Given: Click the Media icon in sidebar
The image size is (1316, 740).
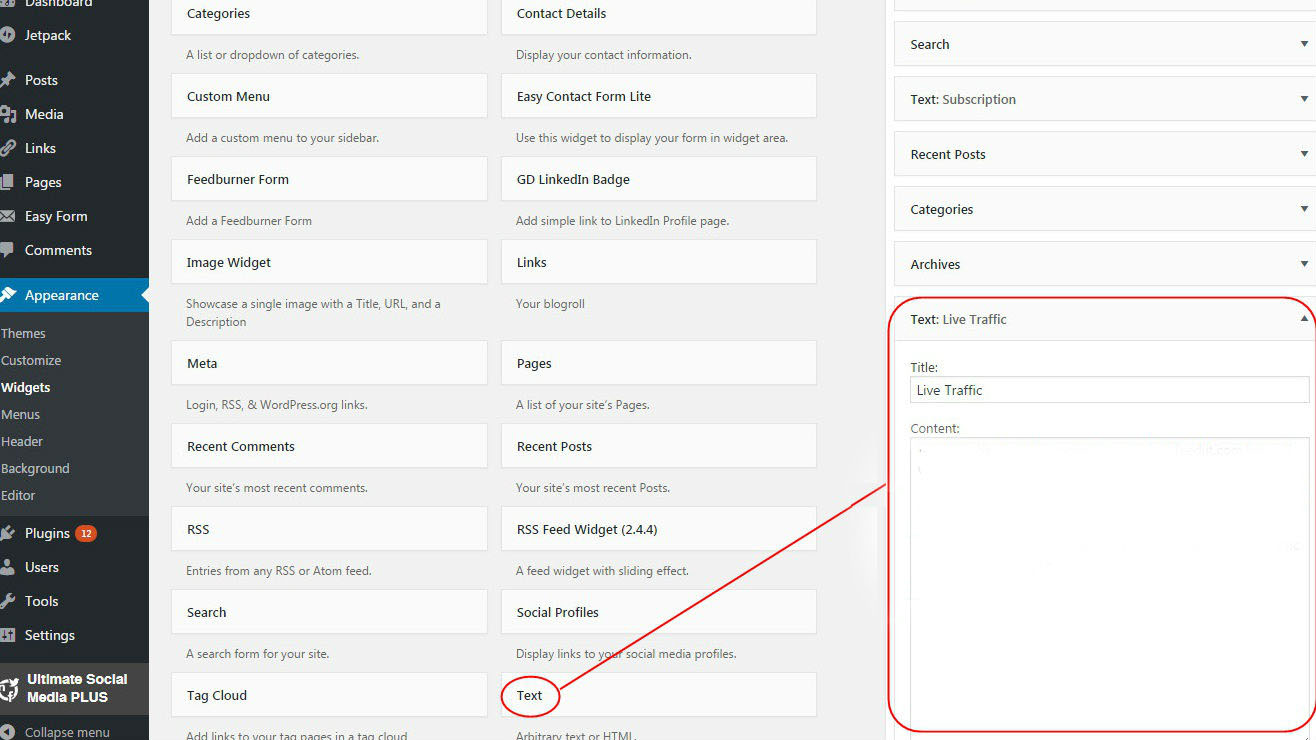Looking at the screenshot, I should pos(7,114).
